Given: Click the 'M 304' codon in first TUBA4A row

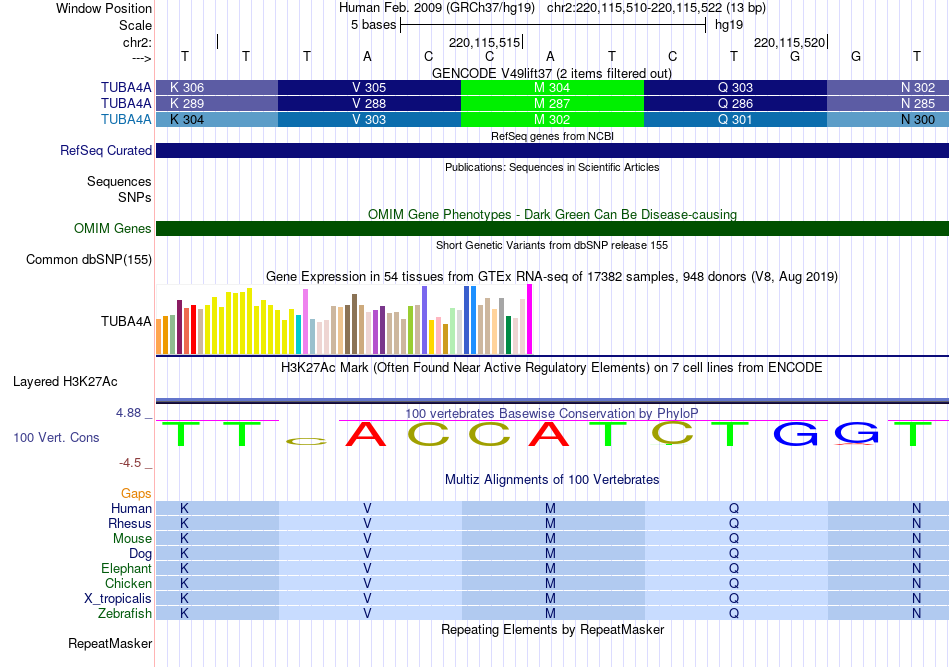Looking at the screenshot, I should (552, 87).
